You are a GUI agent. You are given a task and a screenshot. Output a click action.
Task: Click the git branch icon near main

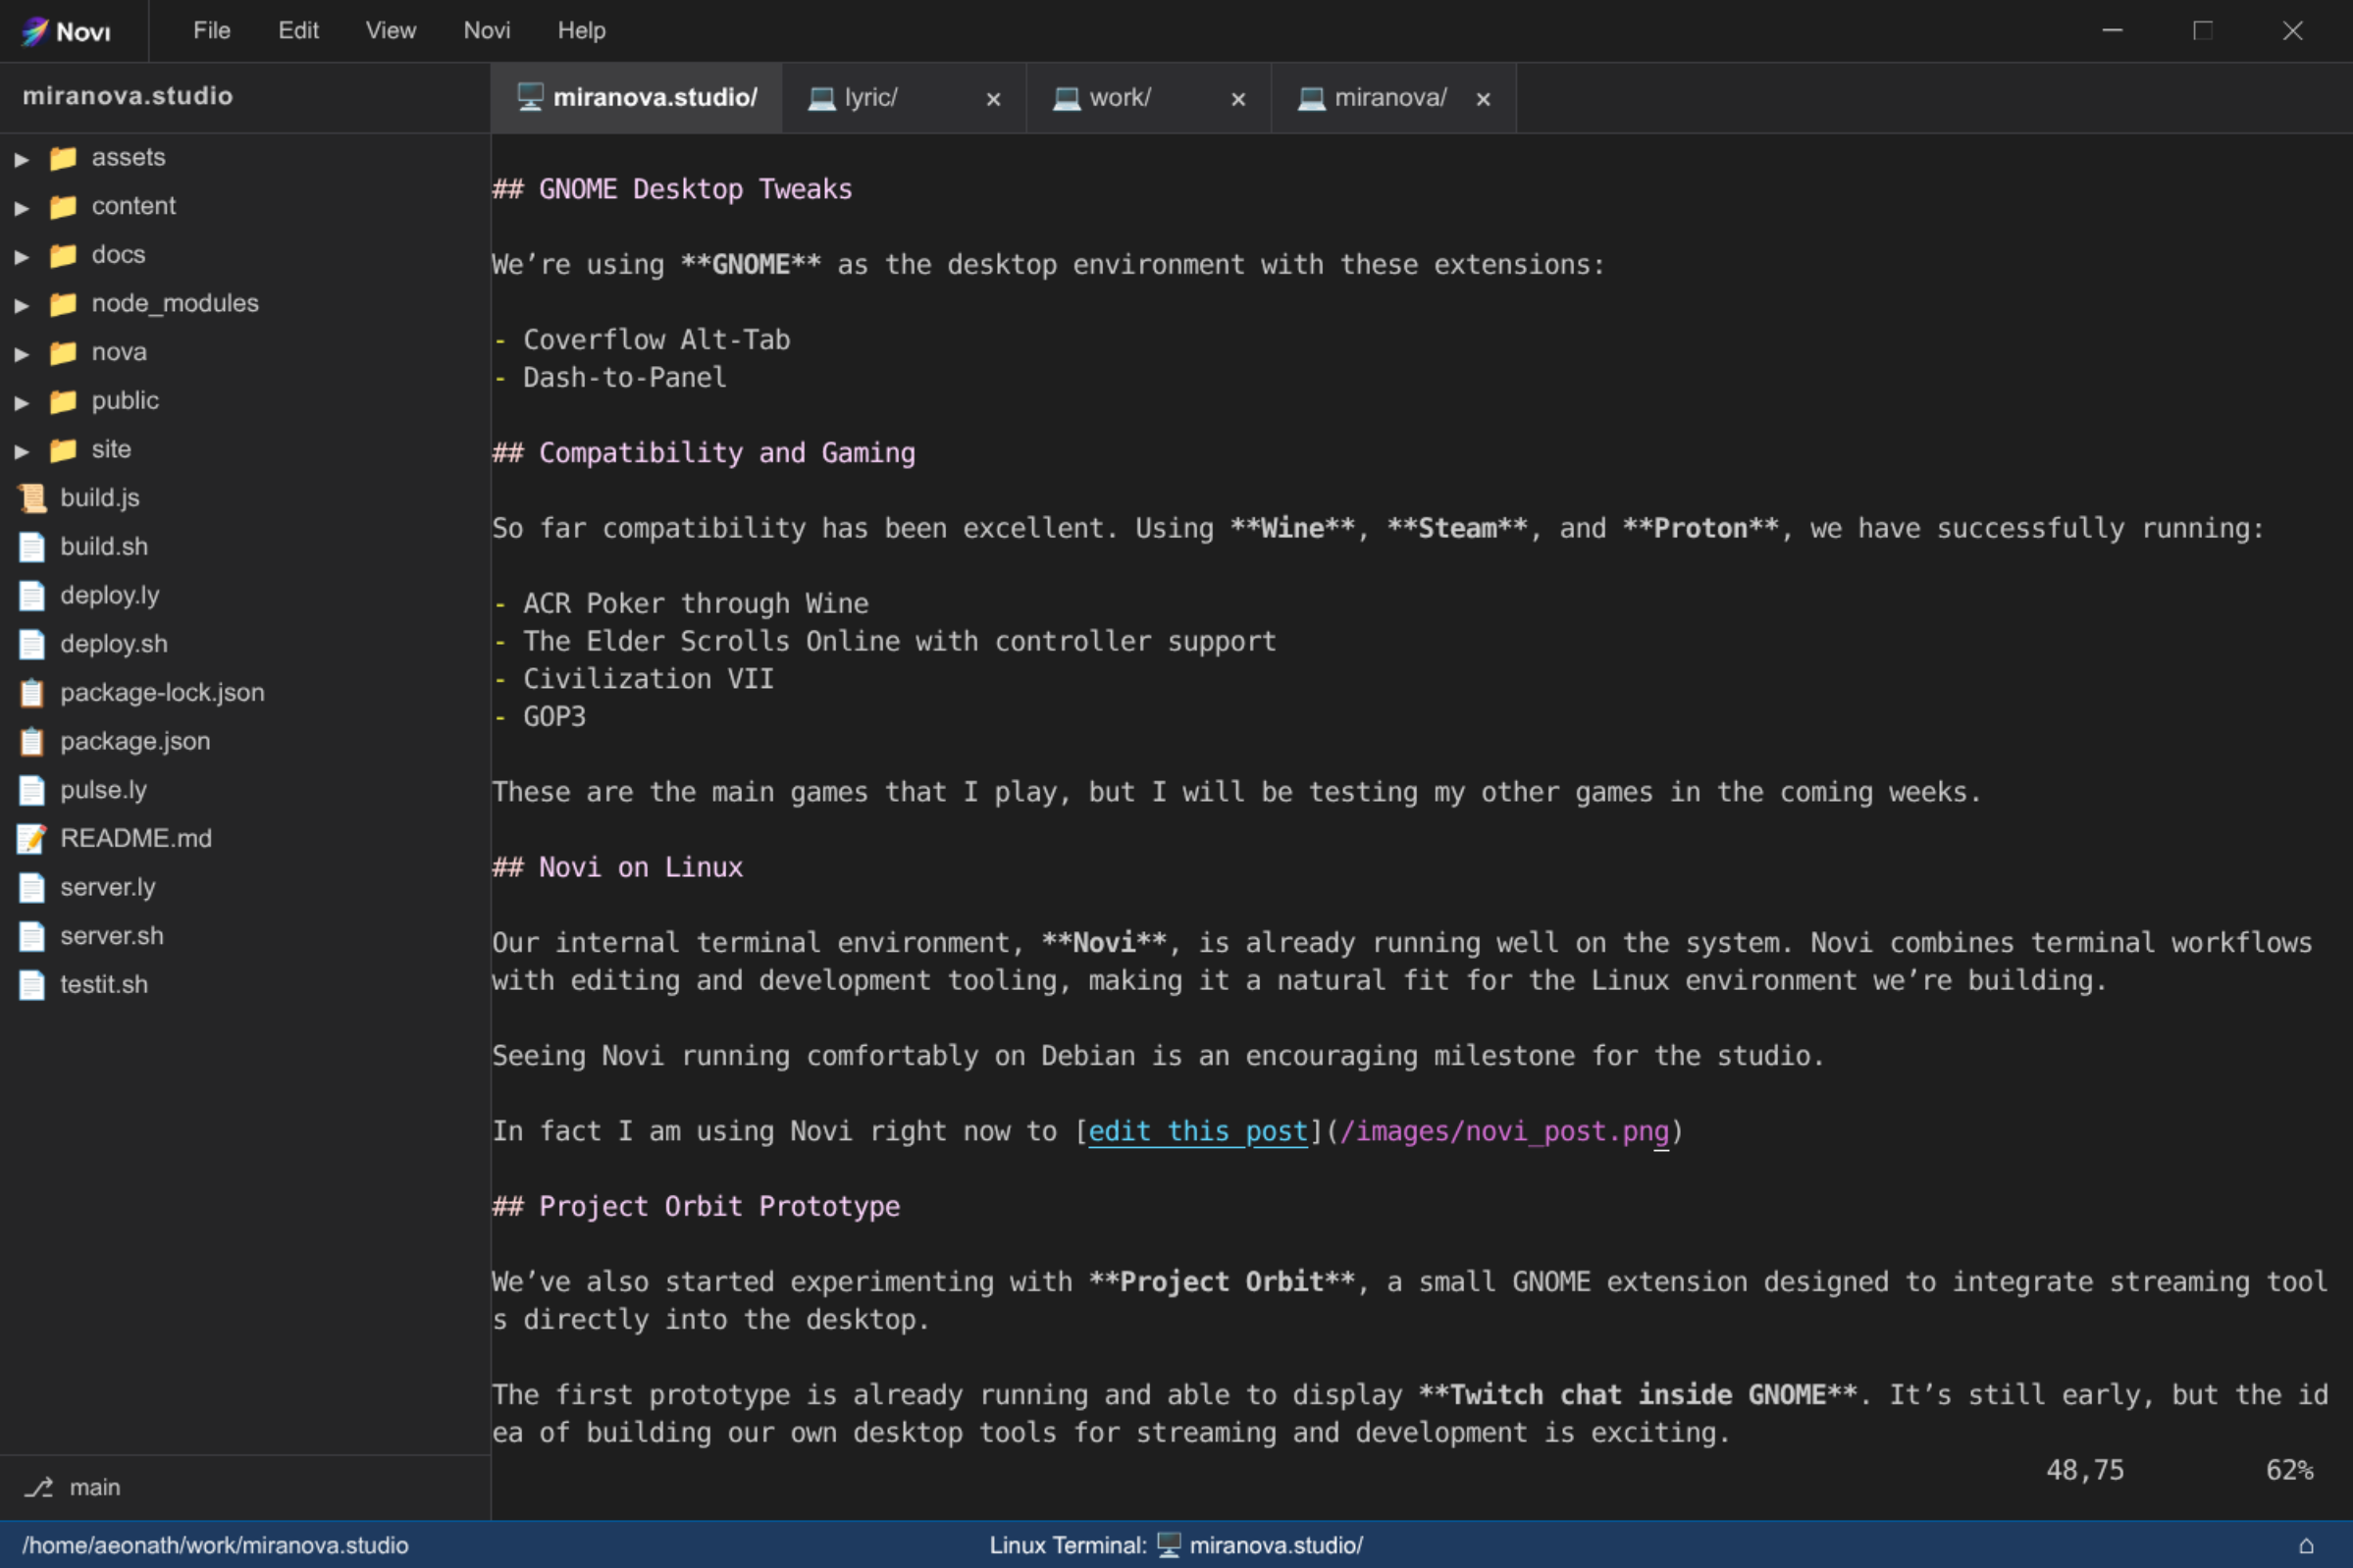(39, 1487)
